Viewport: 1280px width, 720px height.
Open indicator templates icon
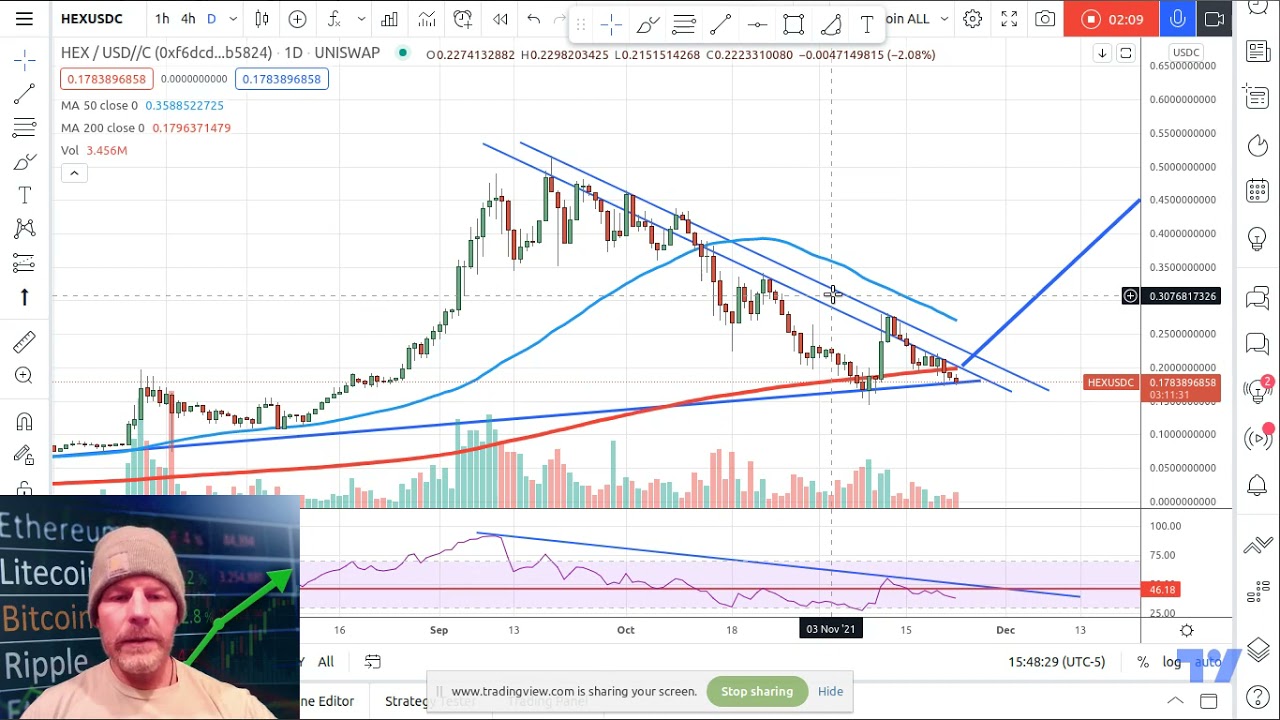pos(427,19)
